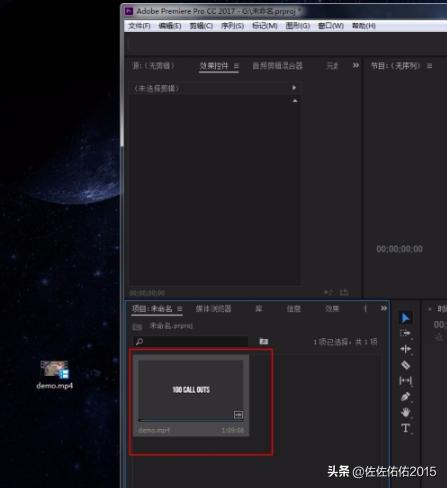Open the 节目:(无序列) panel menu icon
447x488 pixels.
429,66
